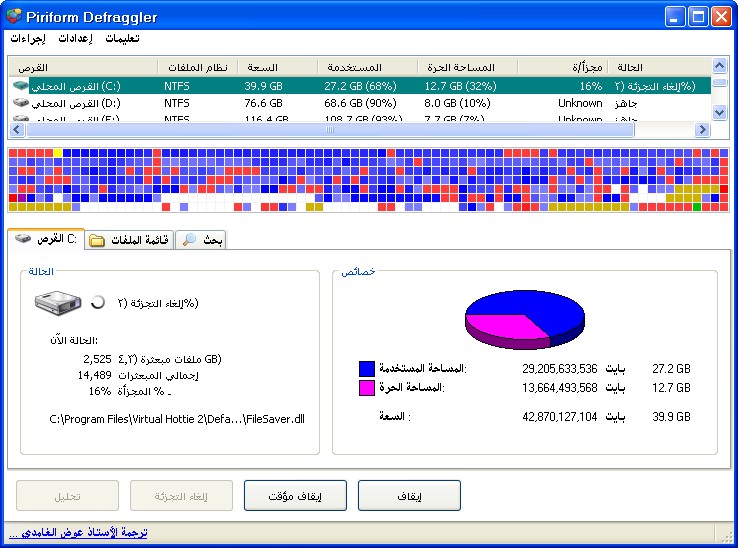
Task: Click the Piriform Defraggler title bar icon
Action: [14, 16]
